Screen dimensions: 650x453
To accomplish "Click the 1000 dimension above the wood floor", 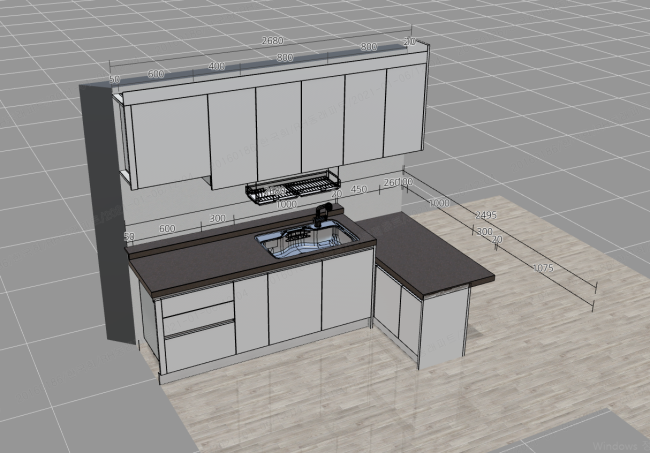I will [439, 203].
